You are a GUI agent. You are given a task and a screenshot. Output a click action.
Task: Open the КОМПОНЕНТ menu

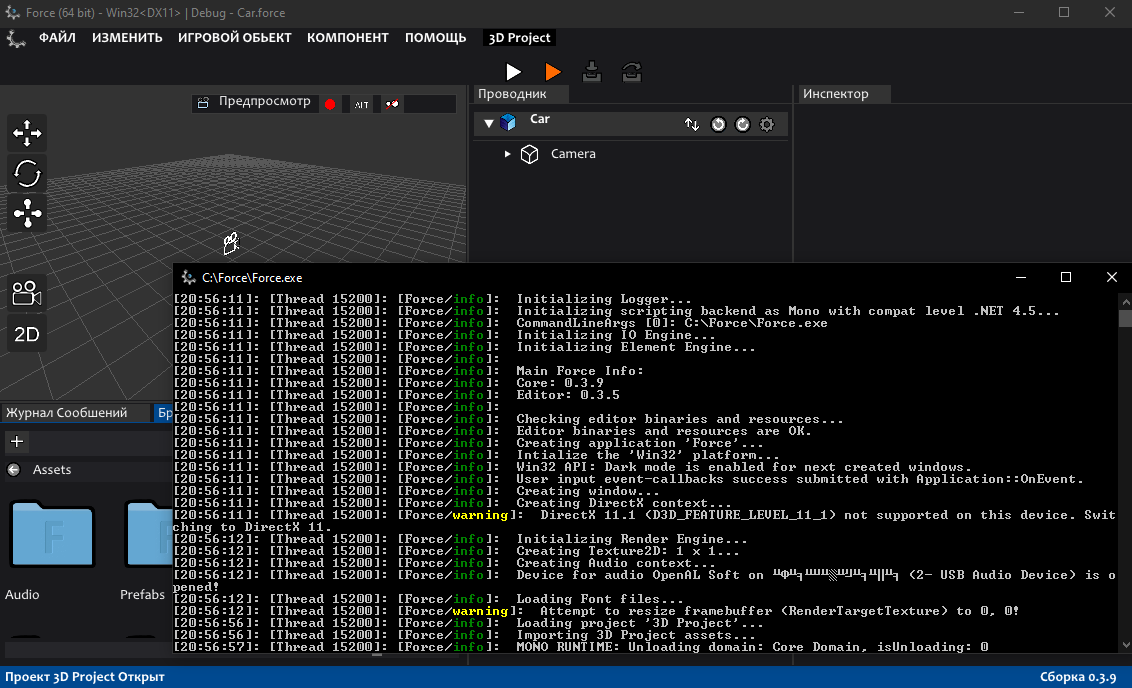(x=348, y=37)
